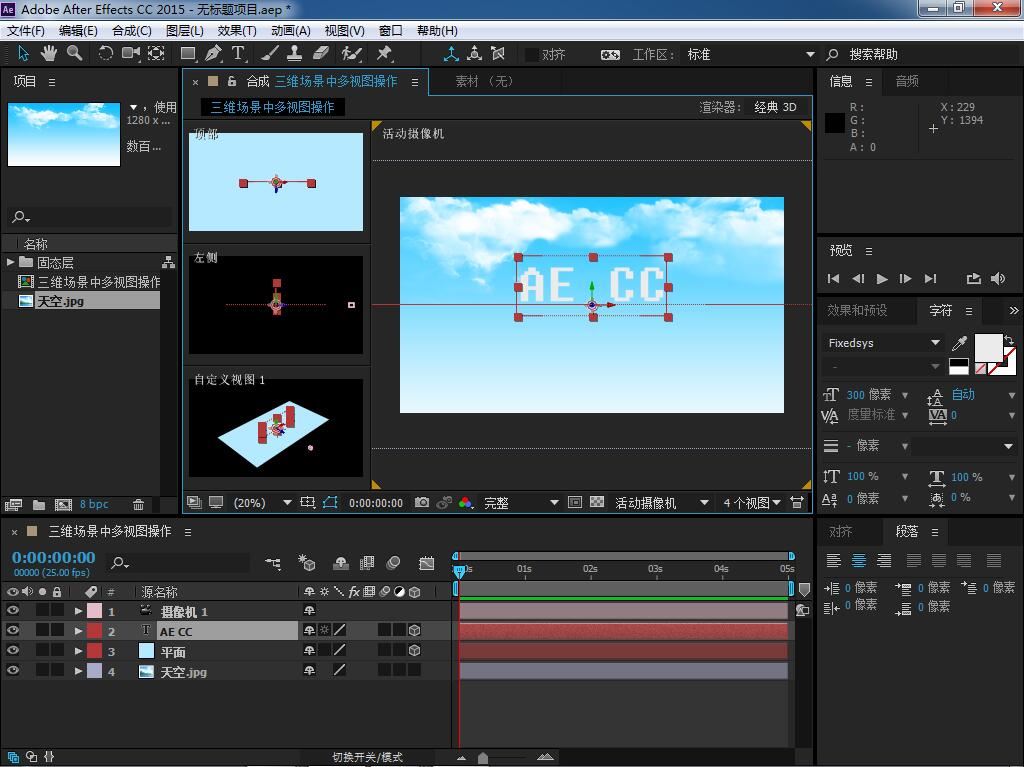Select the Pen tool

(x=213, y=54)
